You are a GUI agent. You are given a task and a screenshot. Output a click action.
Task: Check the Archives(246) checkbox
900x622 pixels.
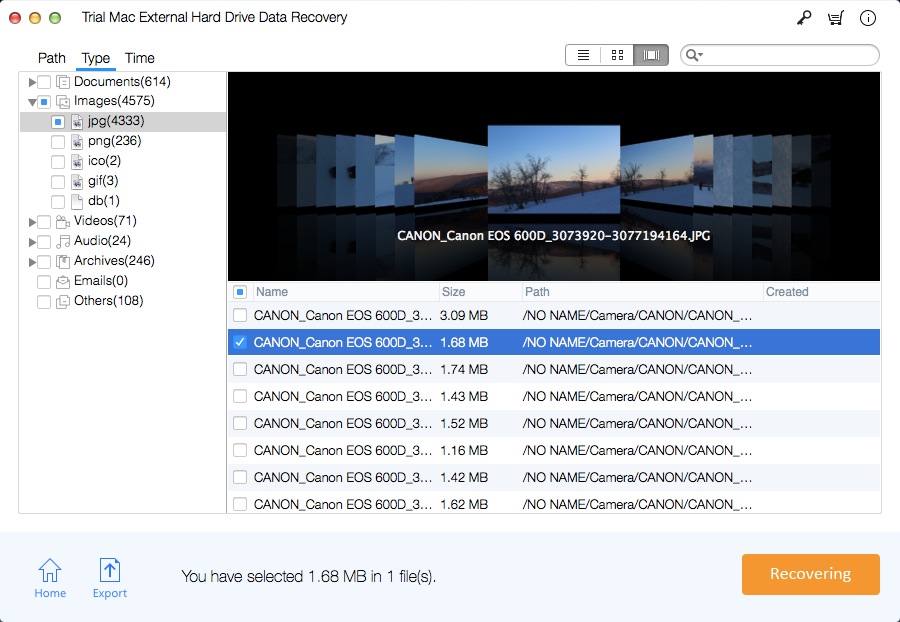click(44, 262)
